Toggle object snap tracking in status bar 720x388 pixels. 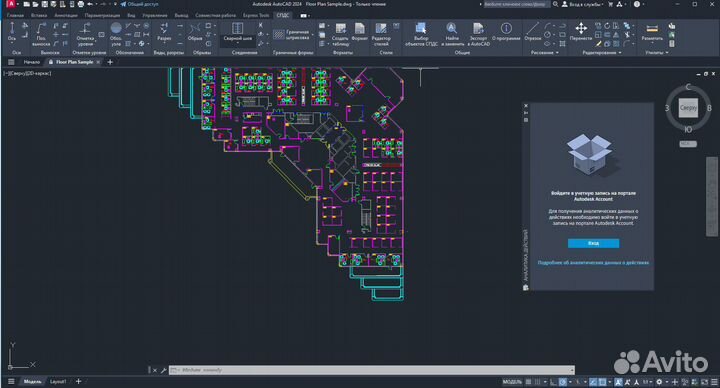[593, 382]
